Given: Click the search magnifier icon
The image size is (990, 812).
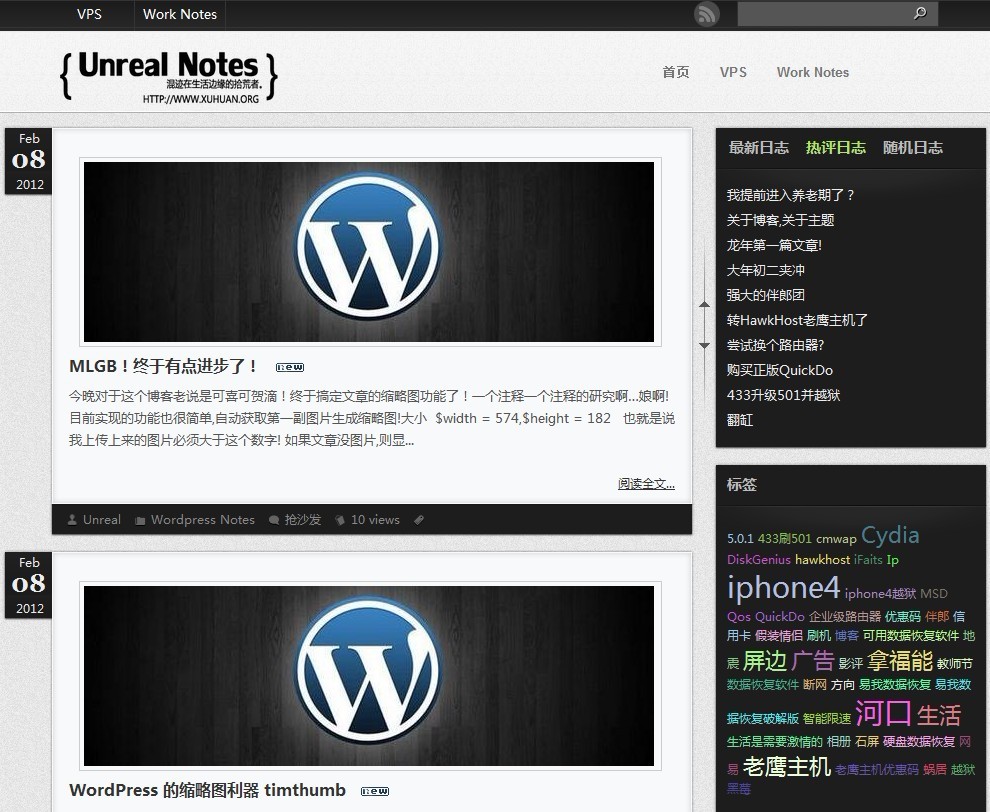Looking at the screenshot, I should click(x=920, y=13).
